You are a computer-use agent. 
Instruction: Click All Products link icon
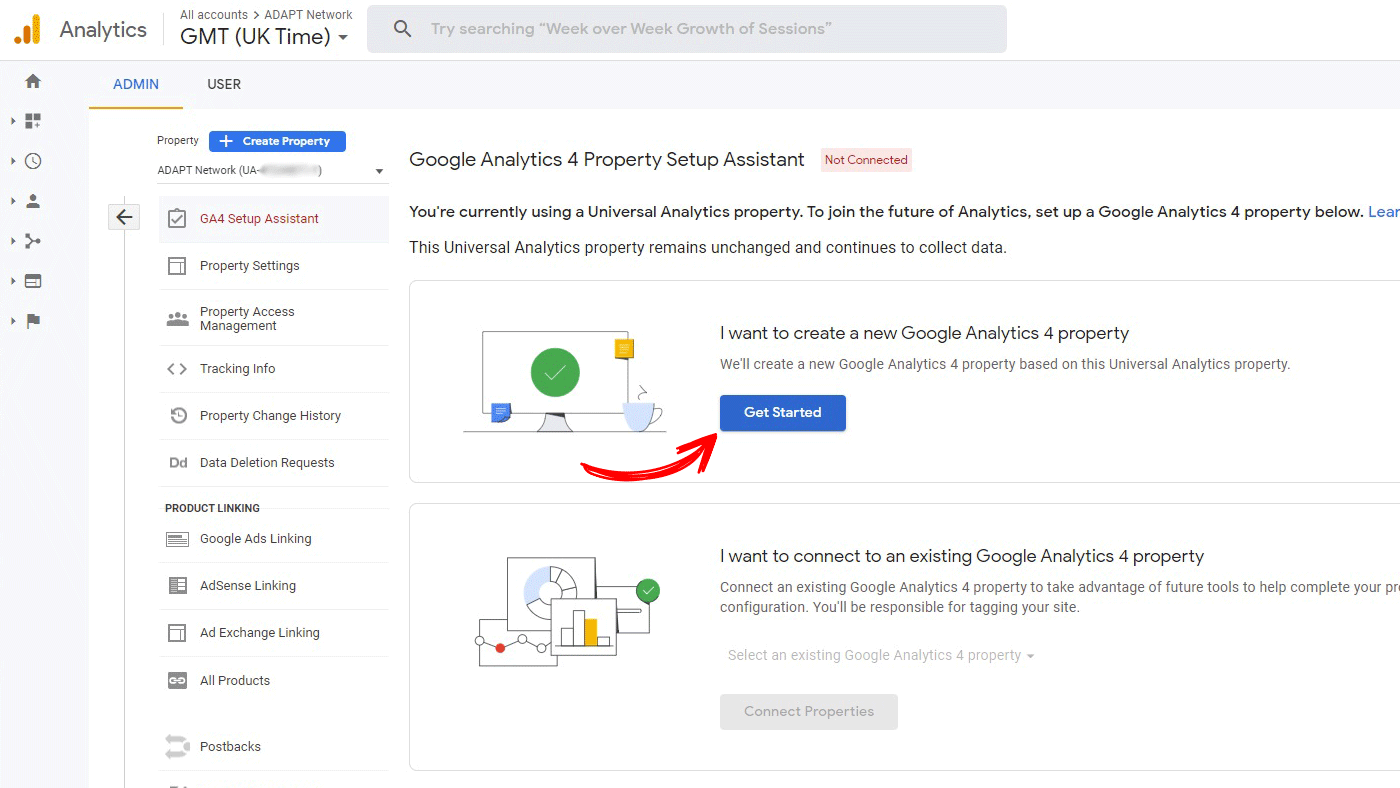(177, 681)
